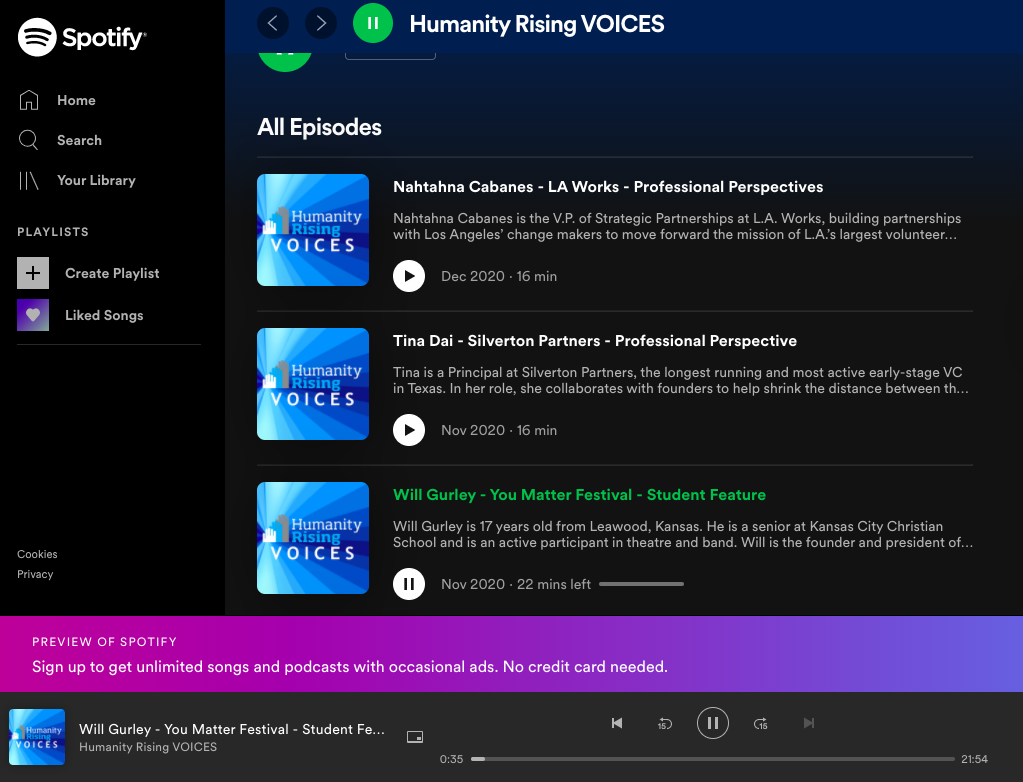The width and height of the screenshot is (1023, 782).
Task: Click the Liked Songs heart icon
Action: [33, 315]
